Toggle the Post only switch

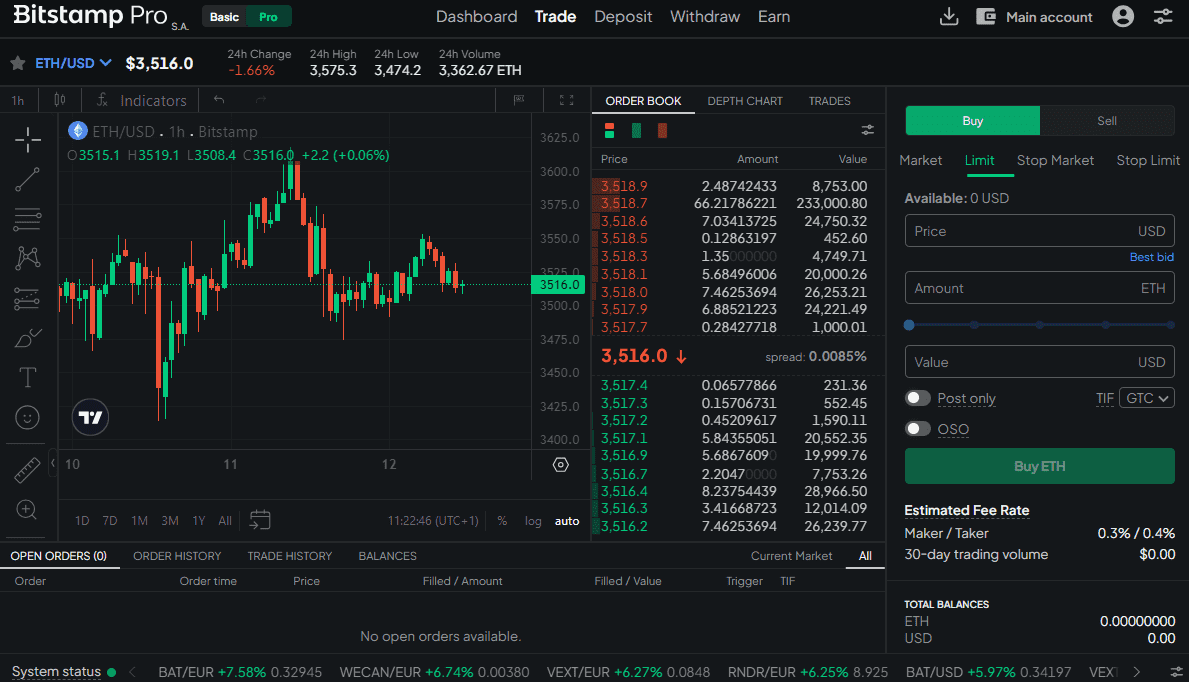click(x=918, y=398)
